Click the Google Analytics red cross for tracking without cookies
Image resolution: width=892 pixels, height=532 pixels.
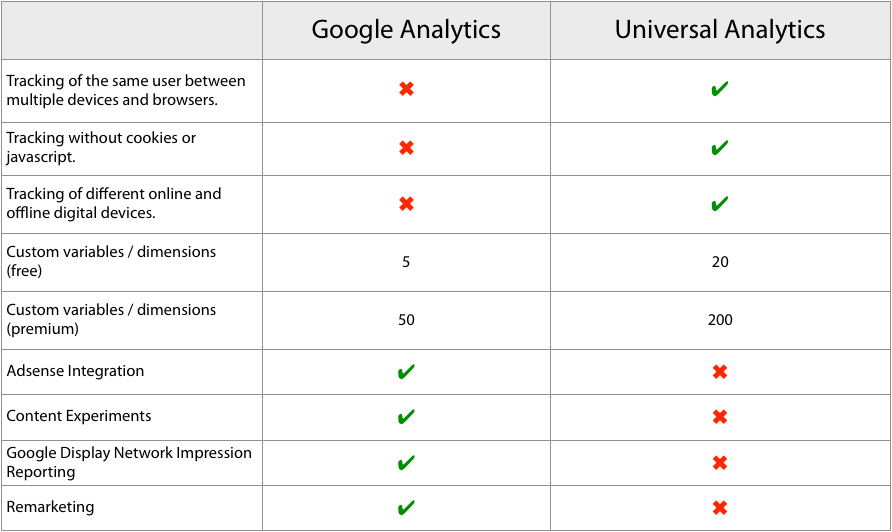[406, 148]
